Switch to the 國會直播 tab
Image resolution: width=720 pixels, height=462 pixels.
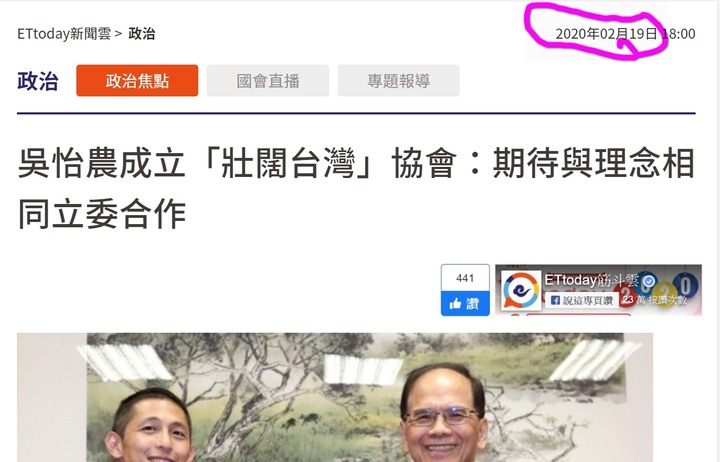point(268,80)
